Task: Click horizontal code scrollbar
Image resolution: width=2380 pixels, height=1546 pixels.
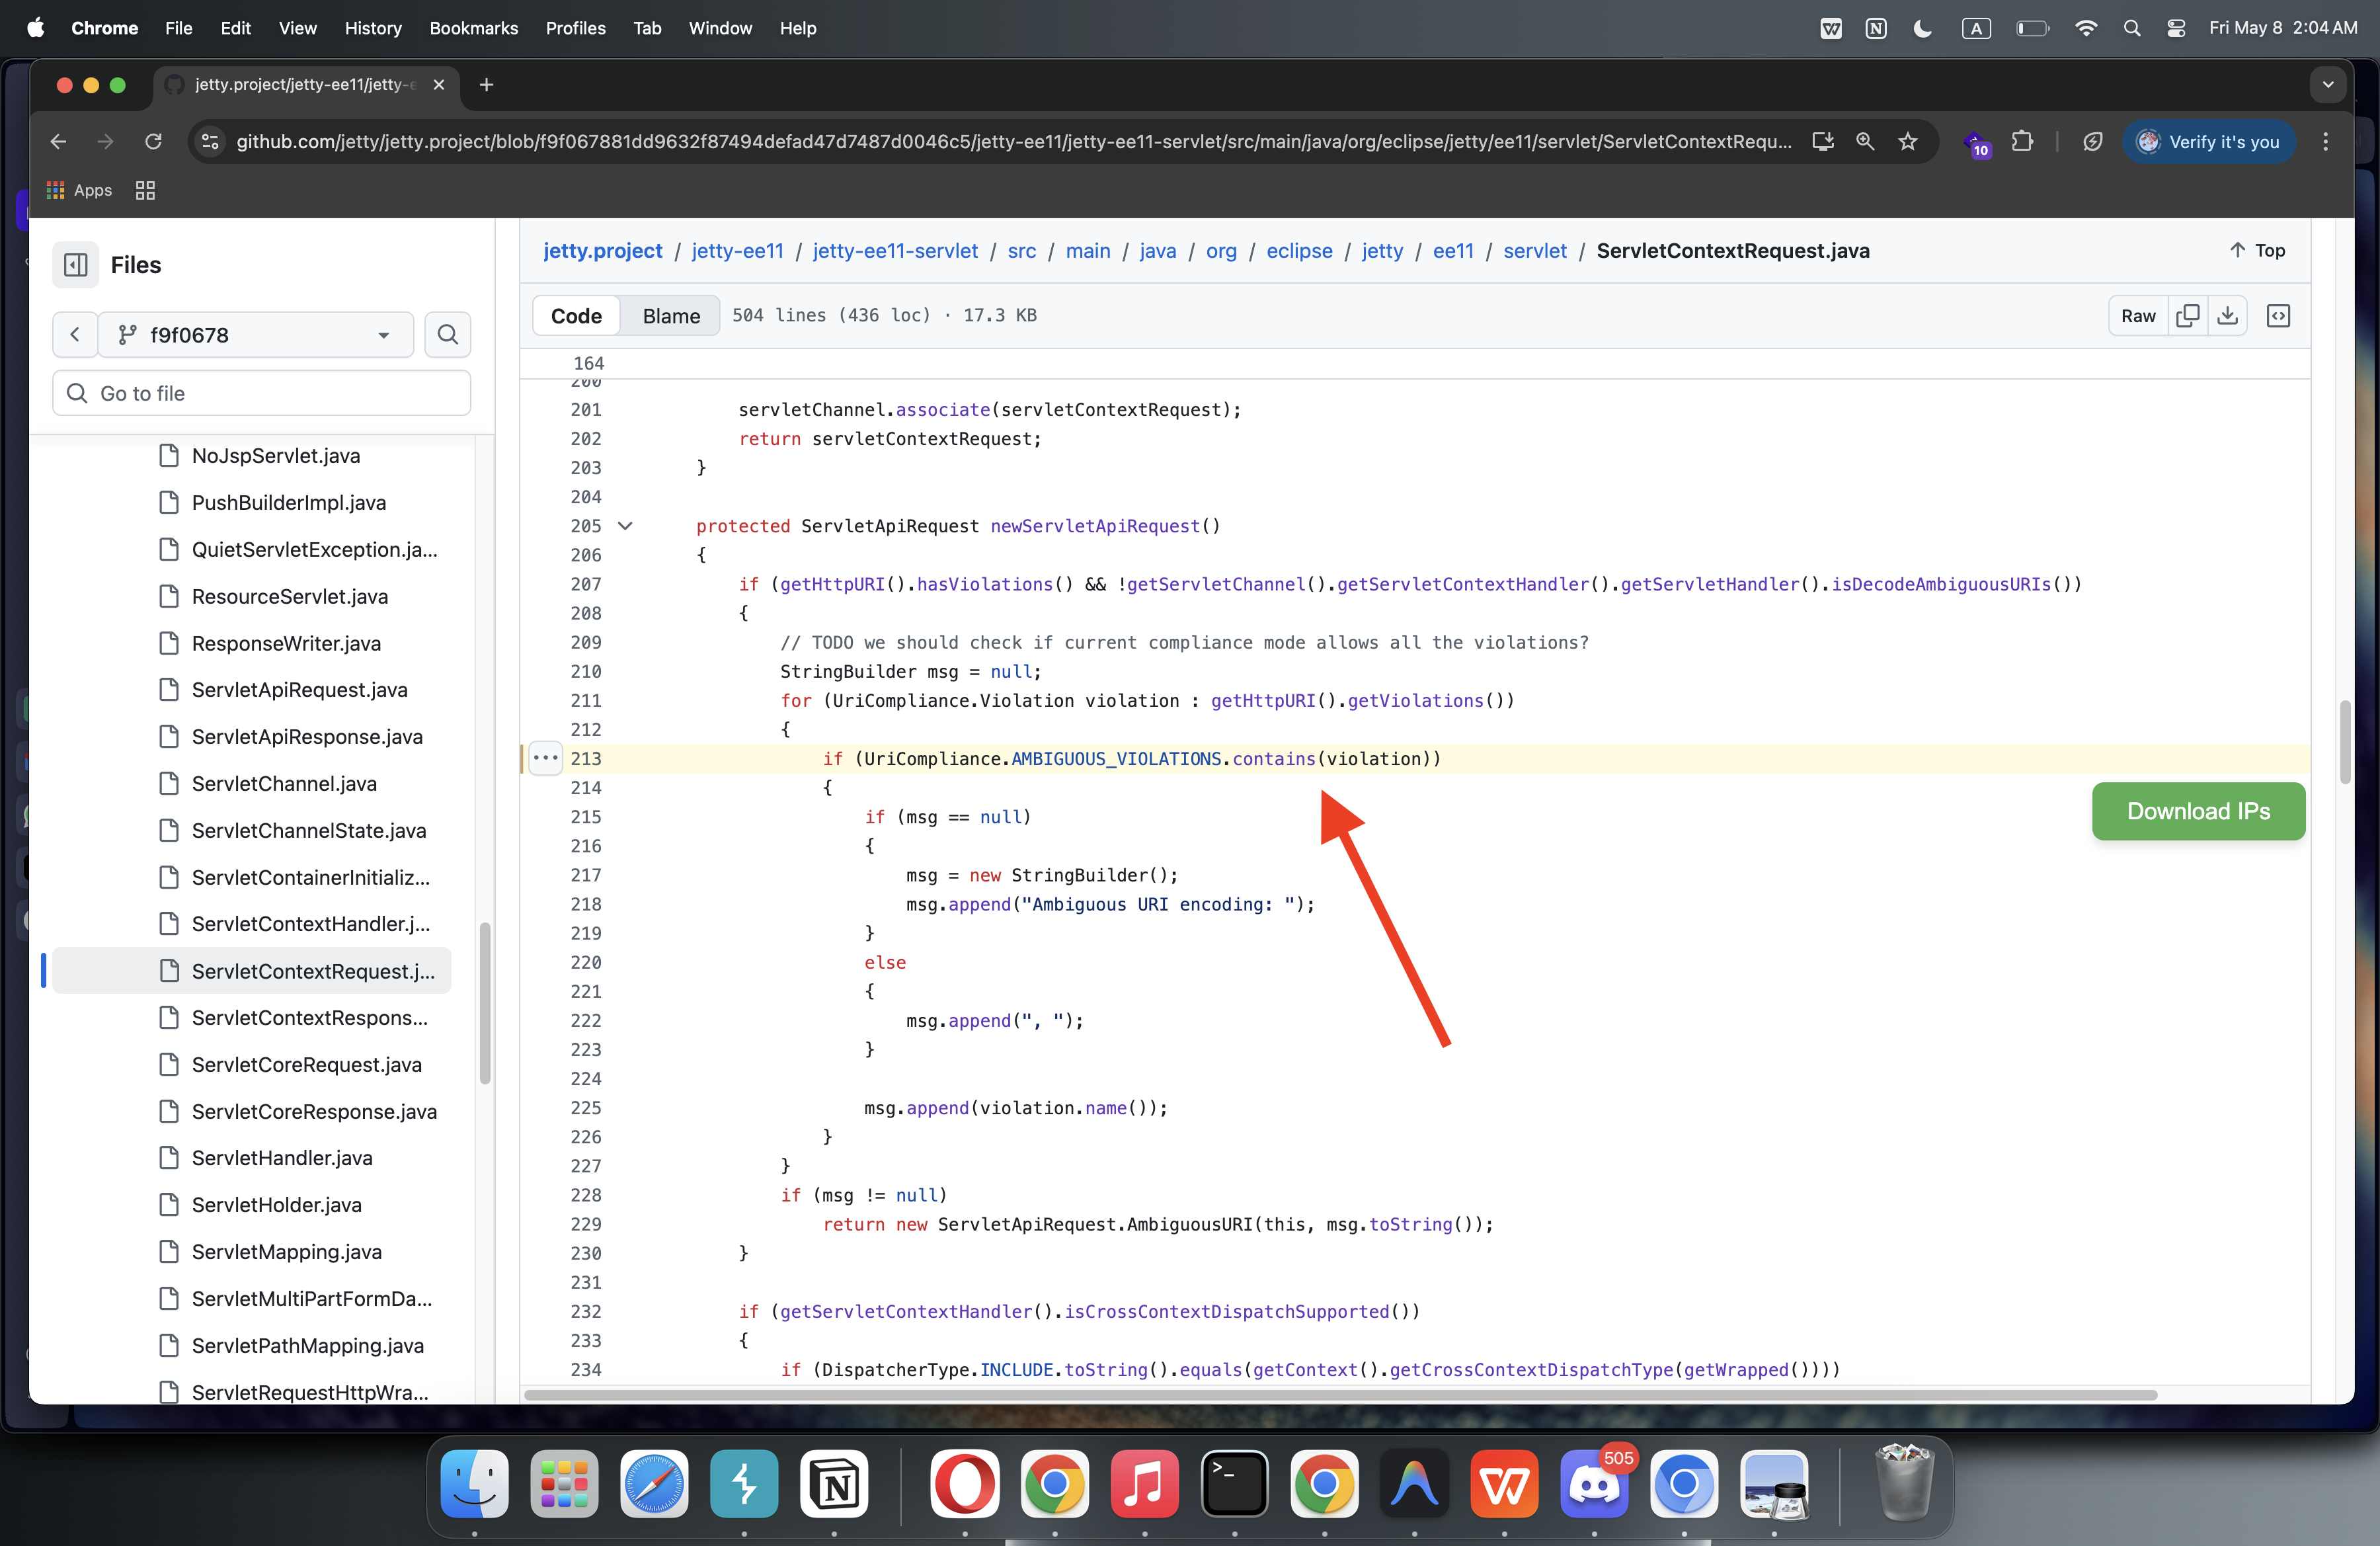Action: point(1340,1394)
